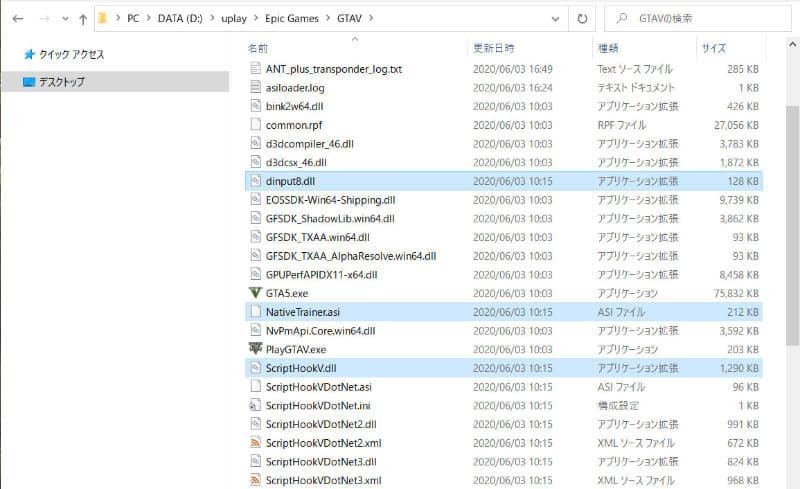Image resolution: width=800 pixels, height=489 pixels.
Task: Expand chevron between PC and DATA (D:)
Action: [149, 18]
